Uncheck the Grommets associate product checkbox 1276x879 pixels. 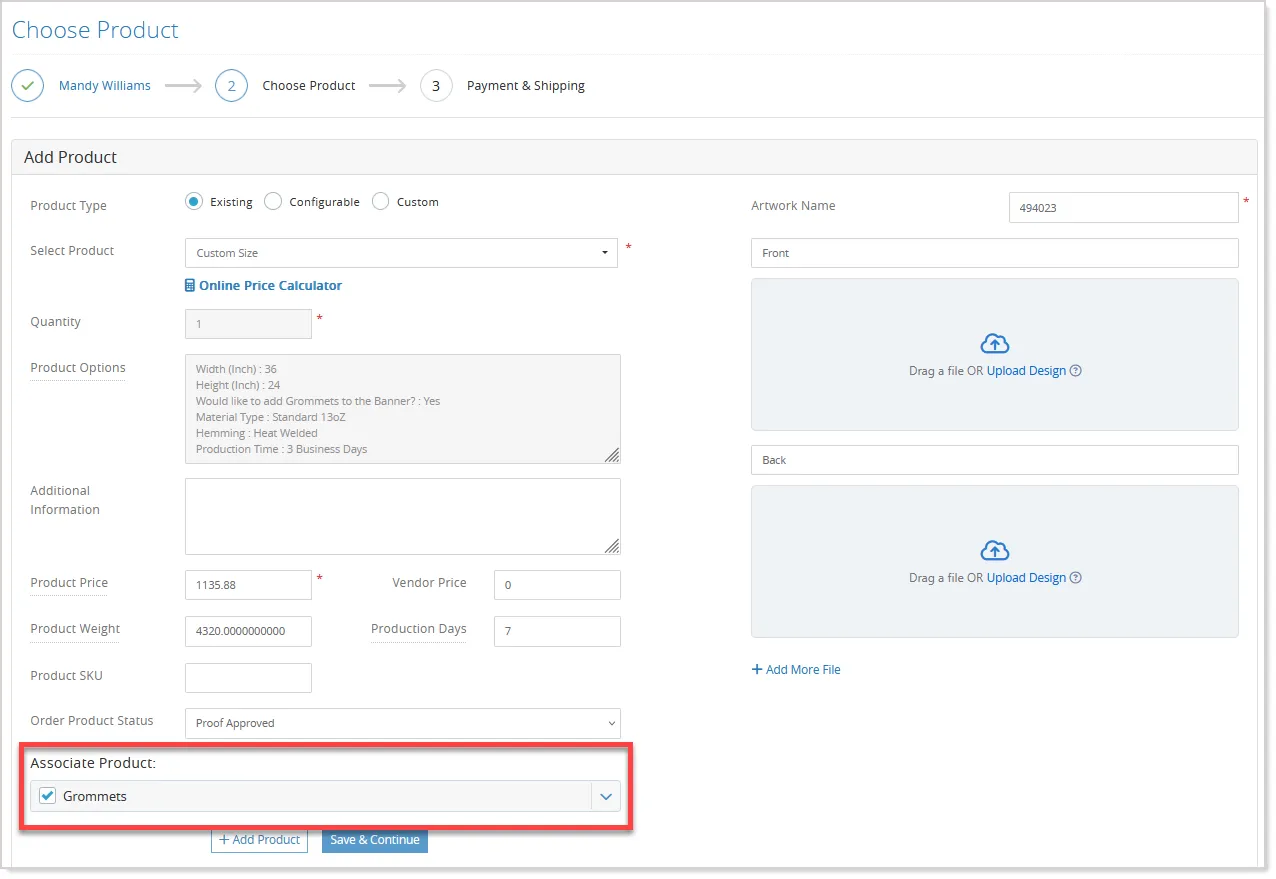(47, 796)
